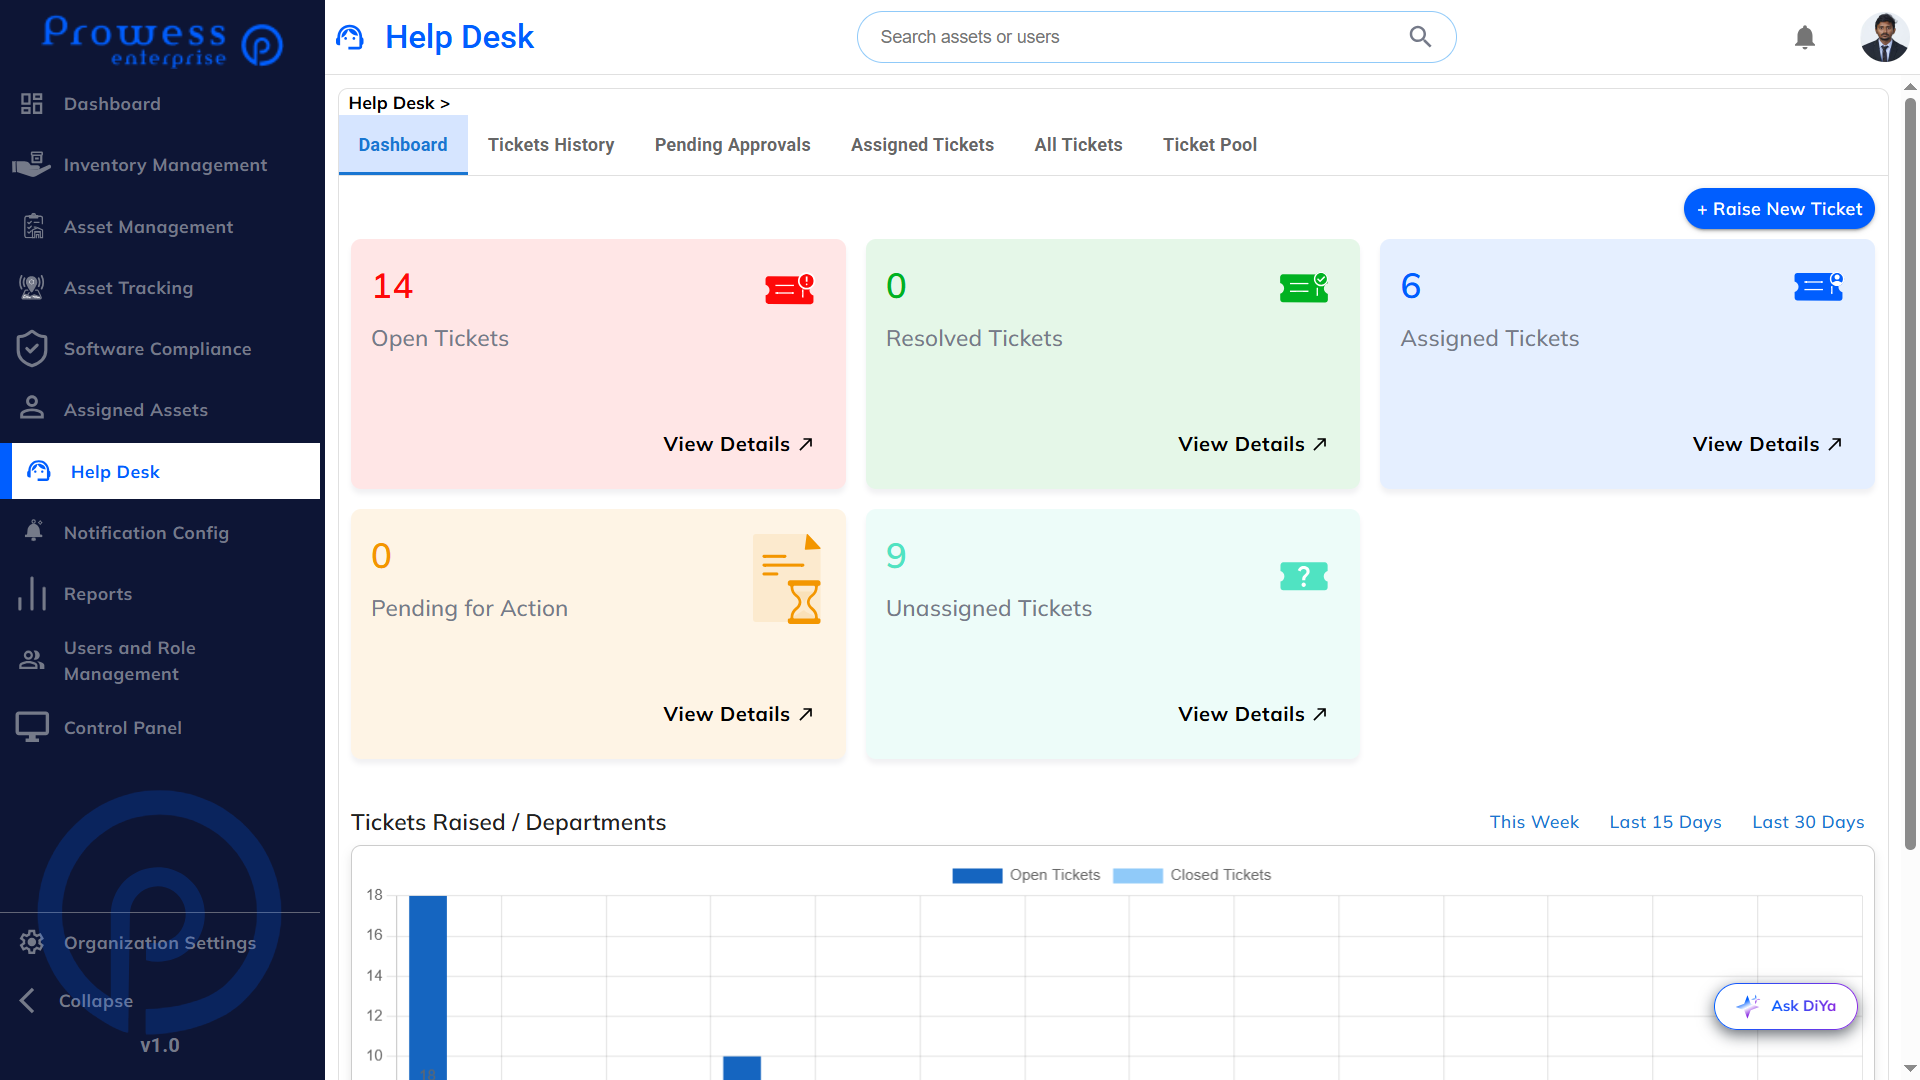Open the Dashboard sidebar icon
Viewport: 1920px width, 1080px height.
click(32, 104)
